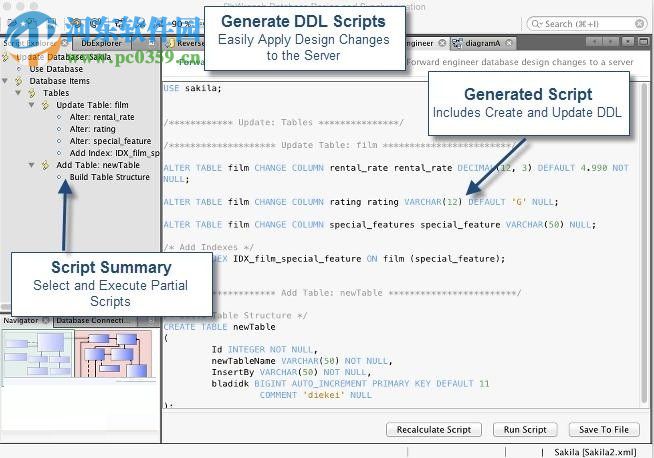Collapse the Update Table: film node
Viewport: 654px width, 458px height.
pos(31,105)
